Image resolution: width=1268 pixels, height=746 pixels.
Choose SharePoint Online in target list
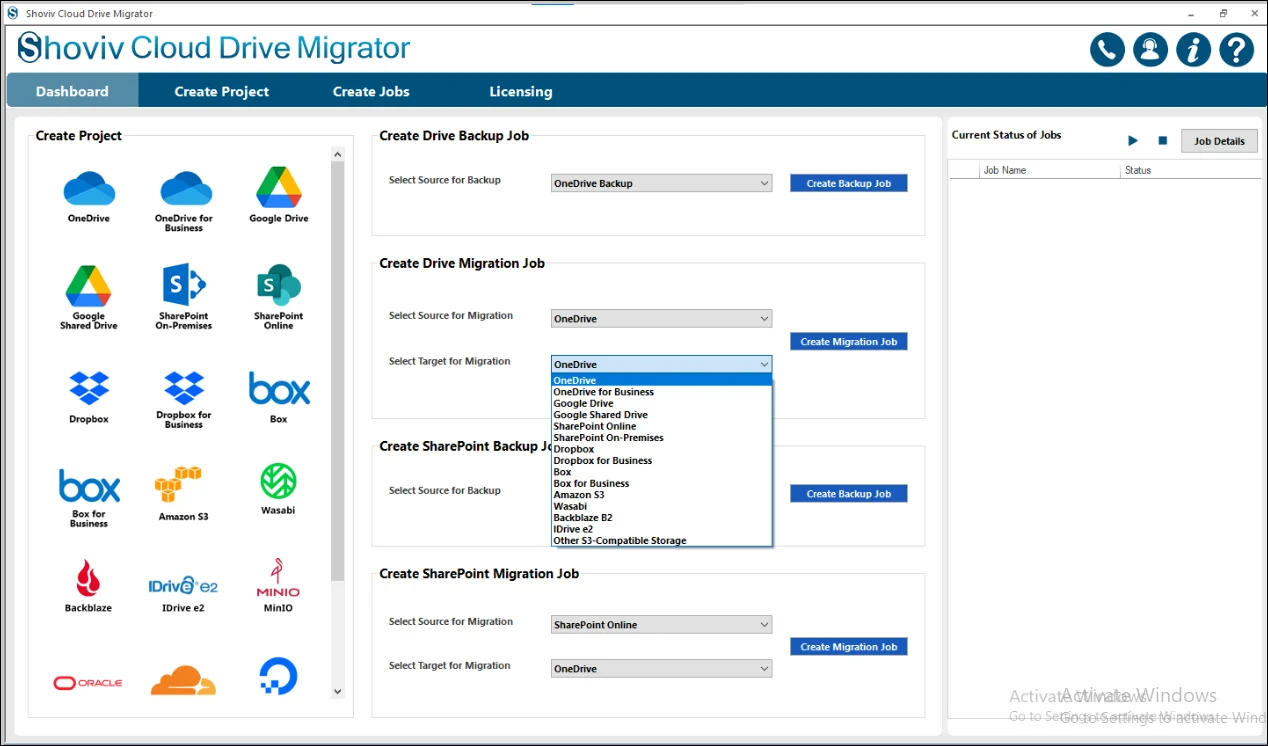(x=661, y=426)
